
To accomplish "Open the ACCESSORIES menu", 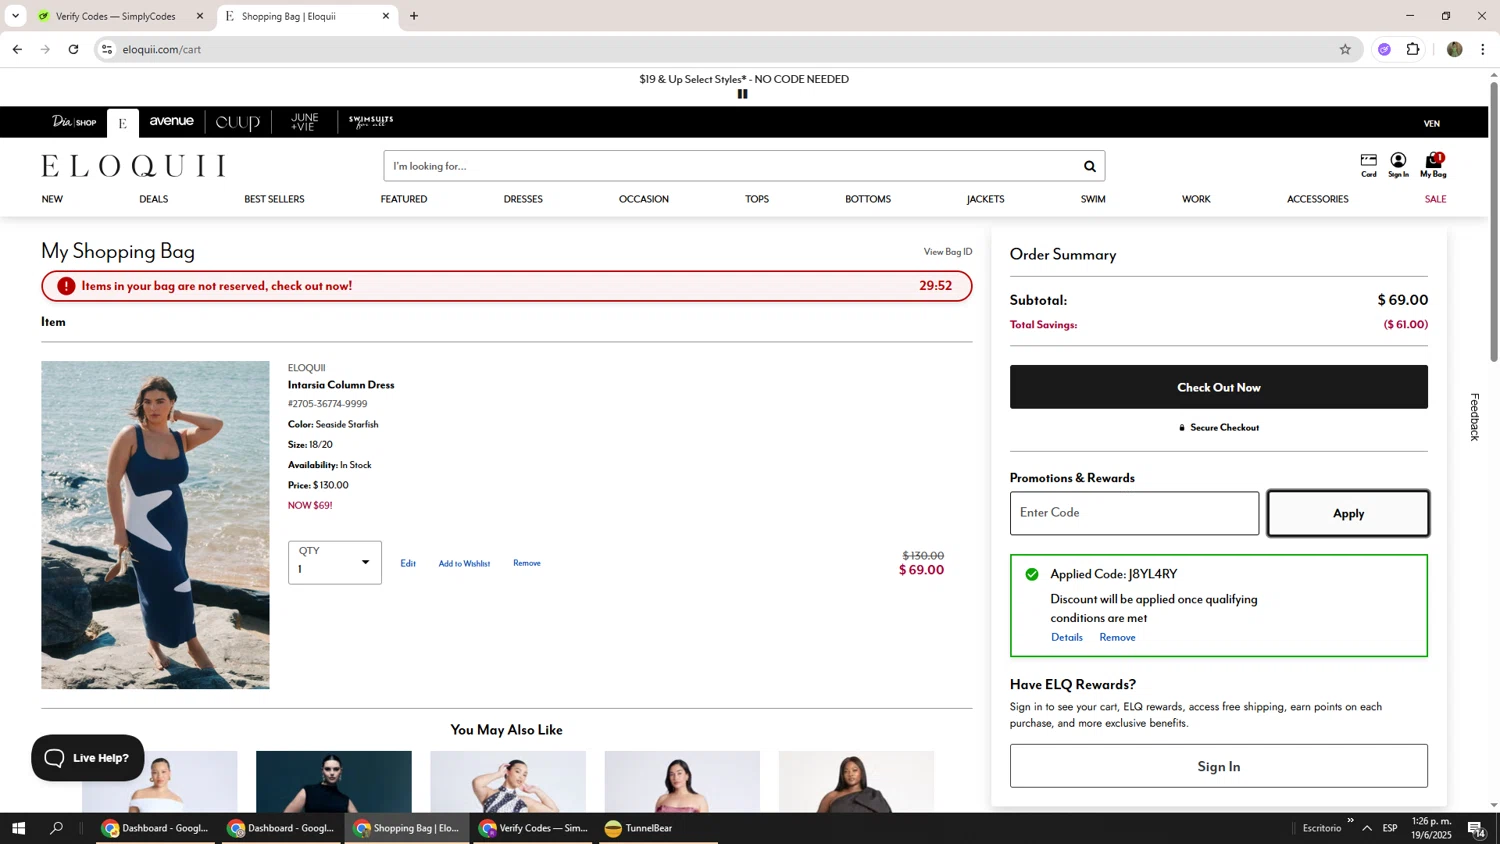I will pos(1318,199).
